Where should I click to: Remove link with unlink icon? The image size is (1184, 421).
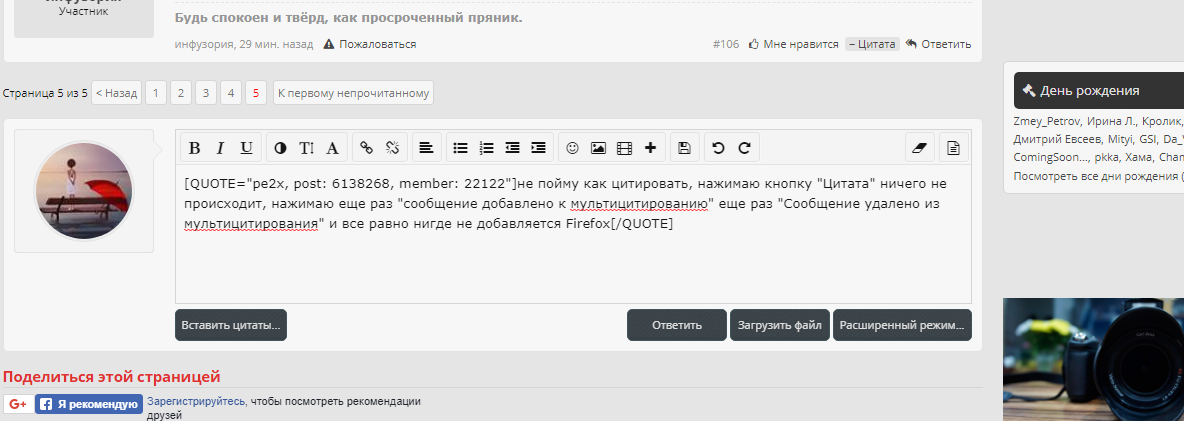[392, 148]
